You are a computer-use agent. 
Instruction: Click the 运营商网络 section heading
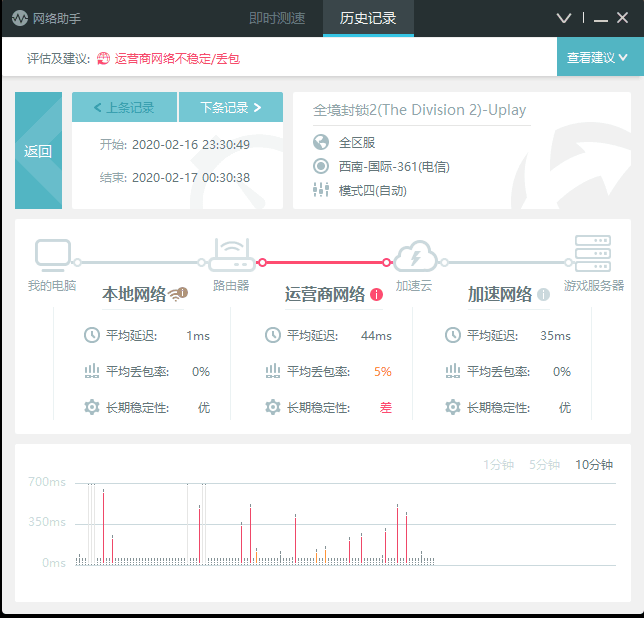click(x=325, y=294)
